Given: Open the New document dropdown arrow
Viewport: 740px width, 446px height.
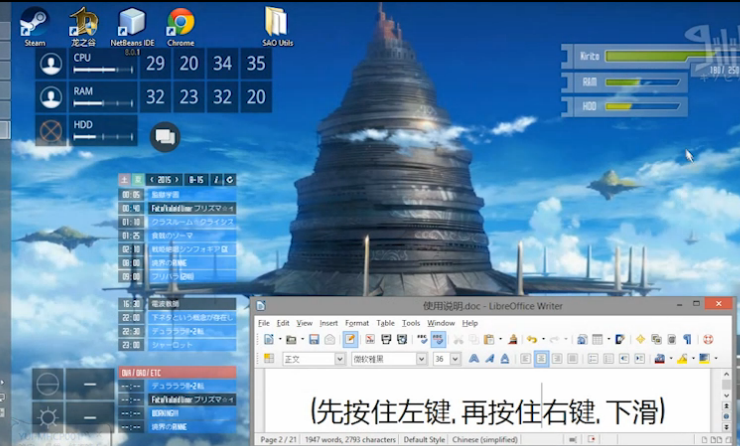Looking at the screenshot, I should click(279, 339).
